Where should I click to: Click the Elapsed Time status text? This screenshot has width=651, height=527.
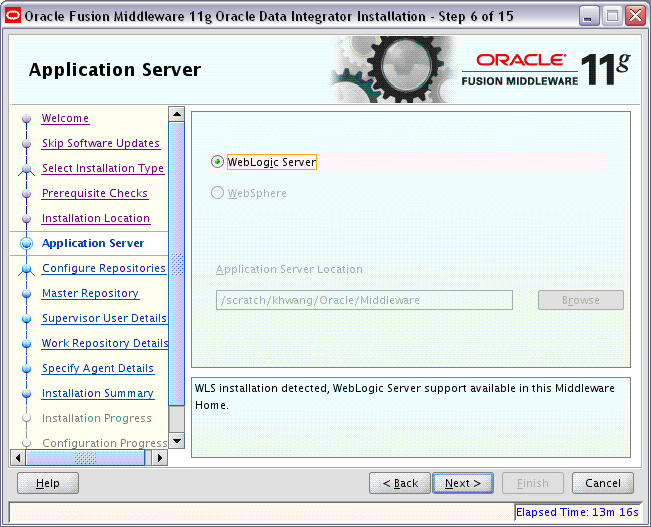click(x=577, y=512)
